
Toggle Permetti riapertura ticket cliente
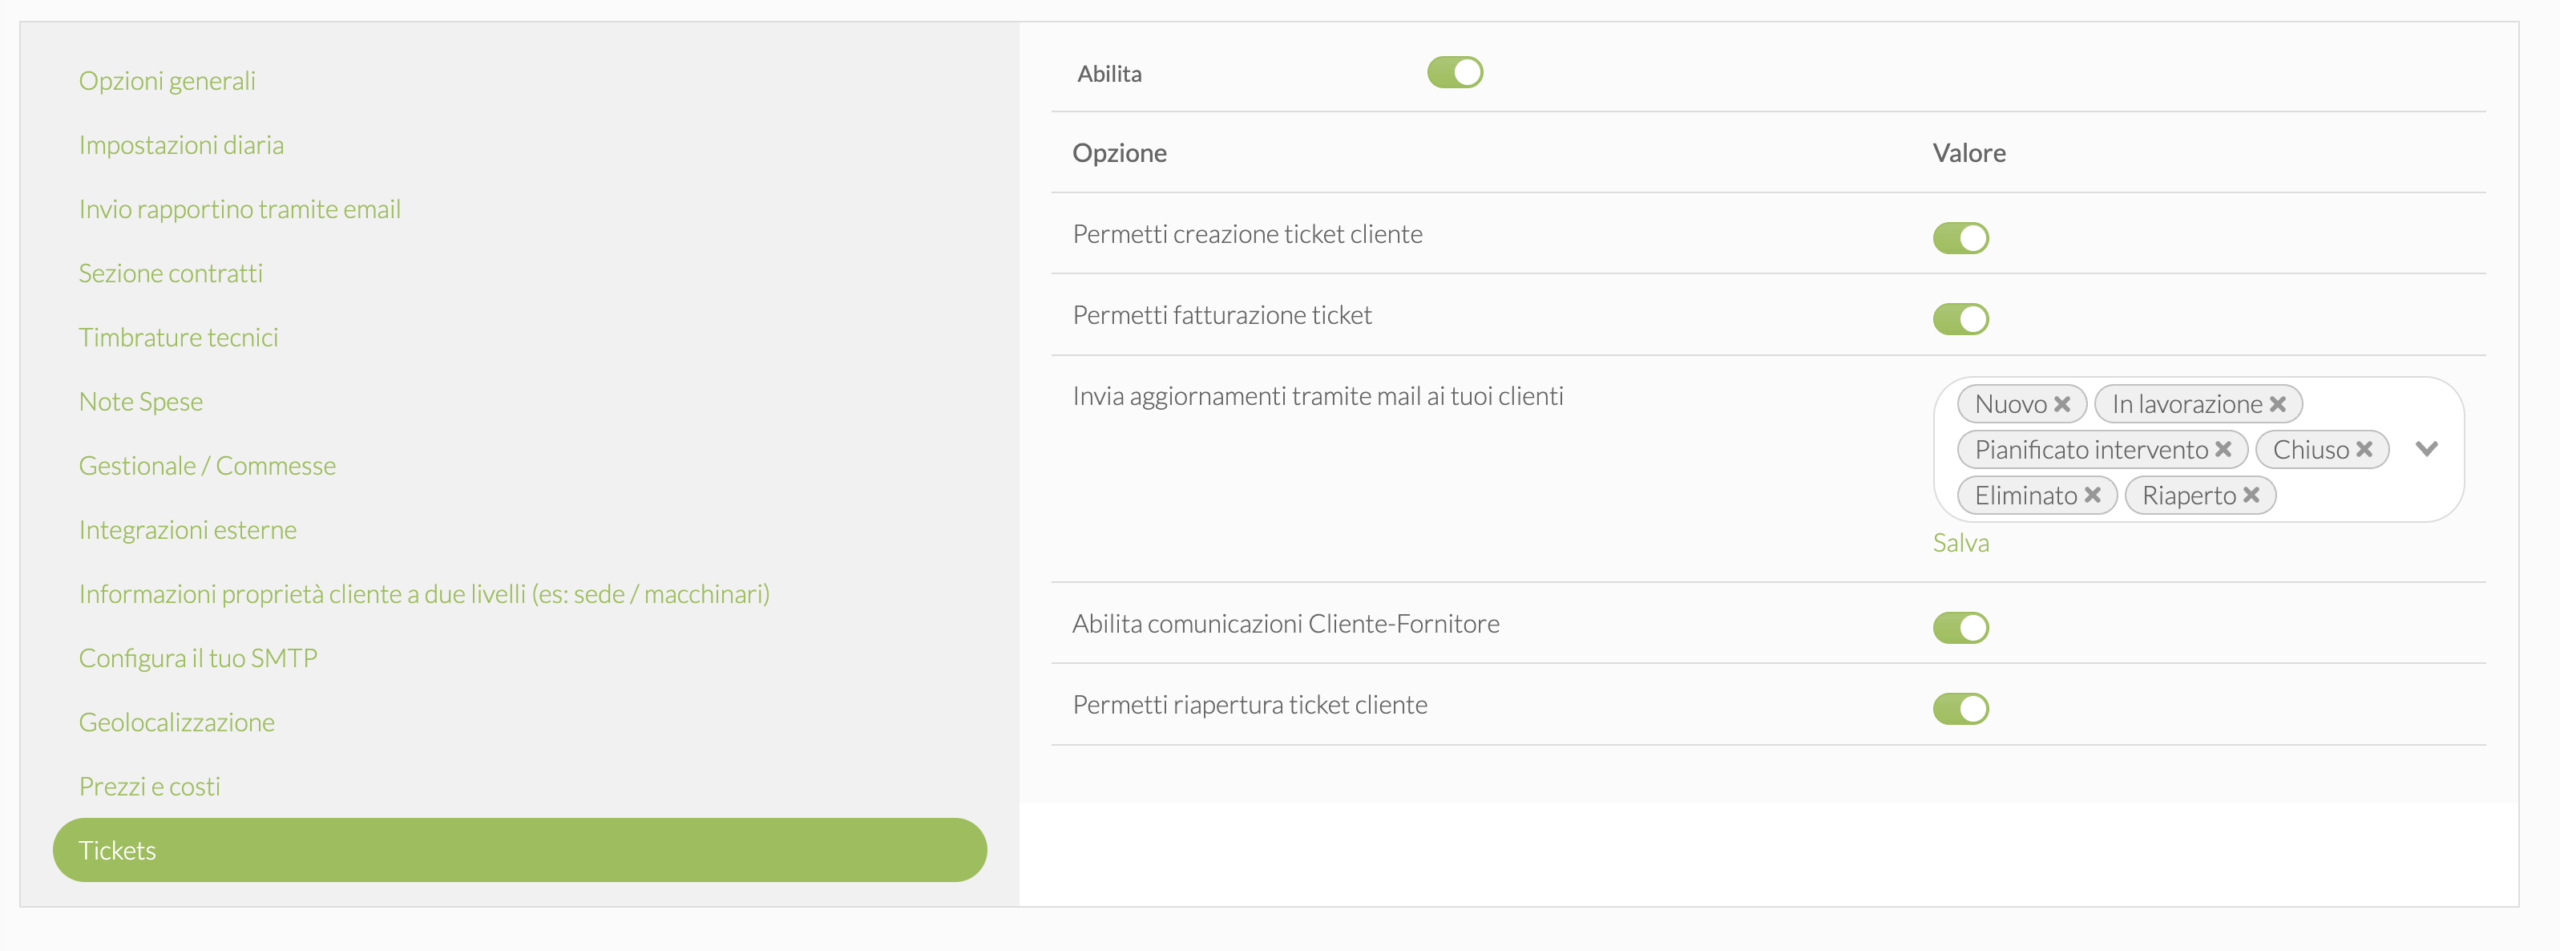pyautogui.click(x=1960, y=709)
